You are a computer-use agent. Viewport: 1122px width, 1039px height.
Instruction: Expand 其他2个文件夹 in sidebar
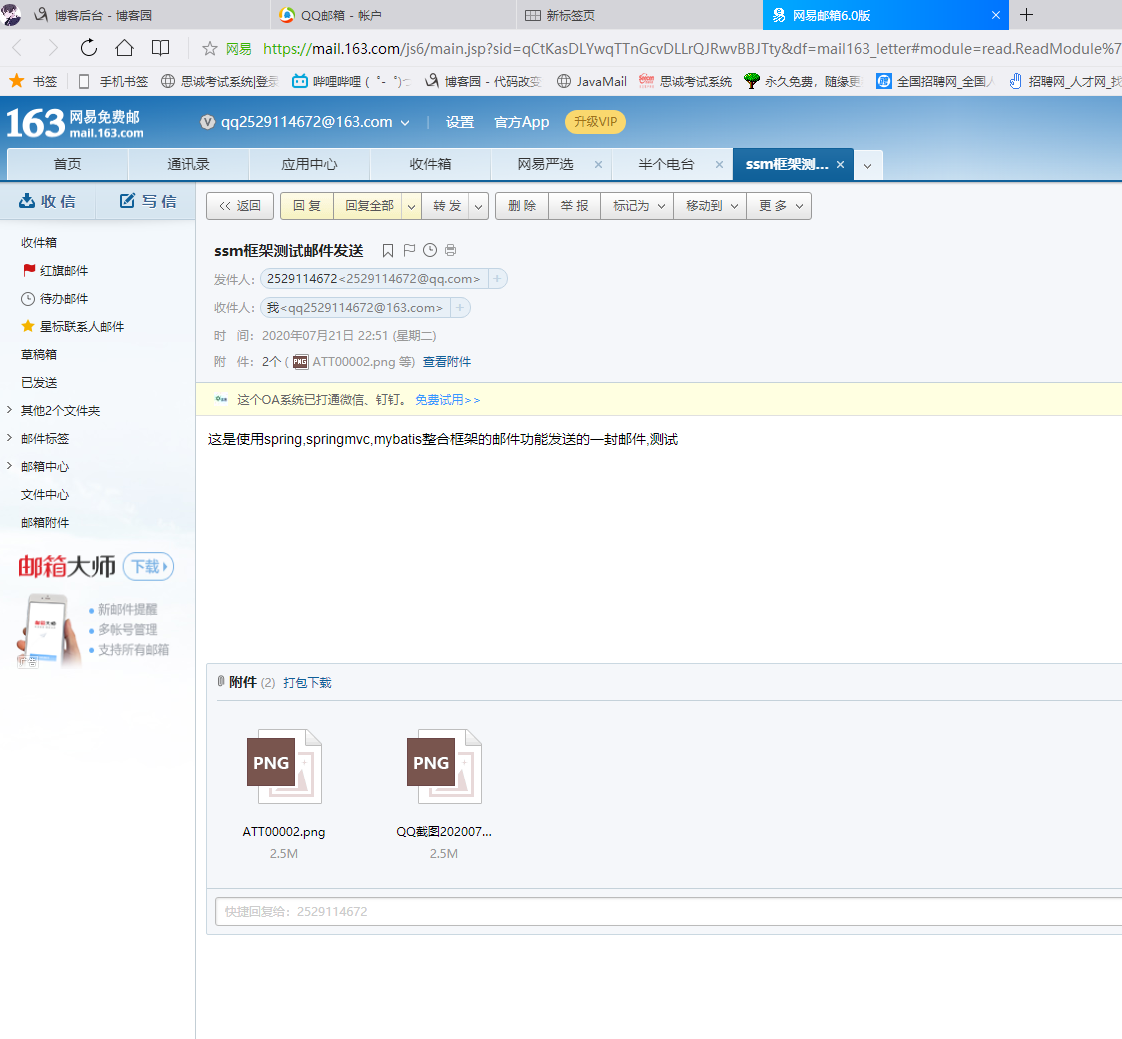tap(10, 410)
